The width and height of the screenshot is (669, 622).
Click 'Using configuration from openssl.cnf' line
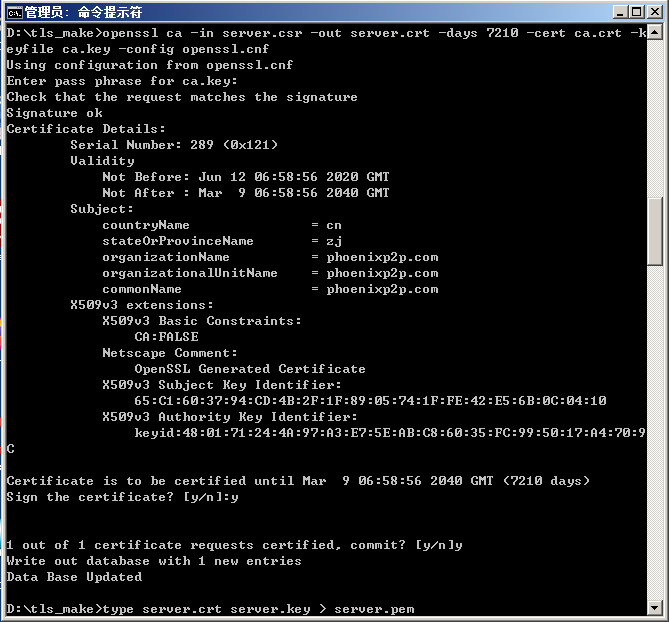pos(150,65)
